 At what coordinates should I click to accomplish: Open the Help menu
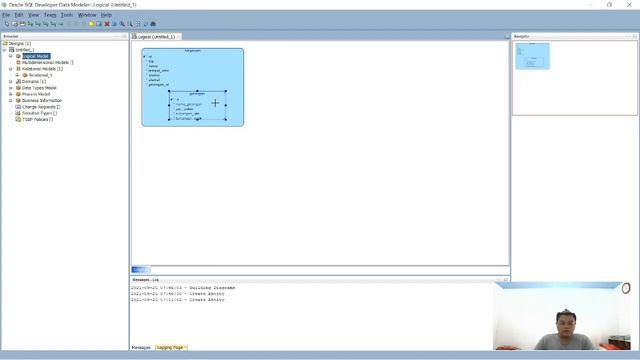(106, 15)
